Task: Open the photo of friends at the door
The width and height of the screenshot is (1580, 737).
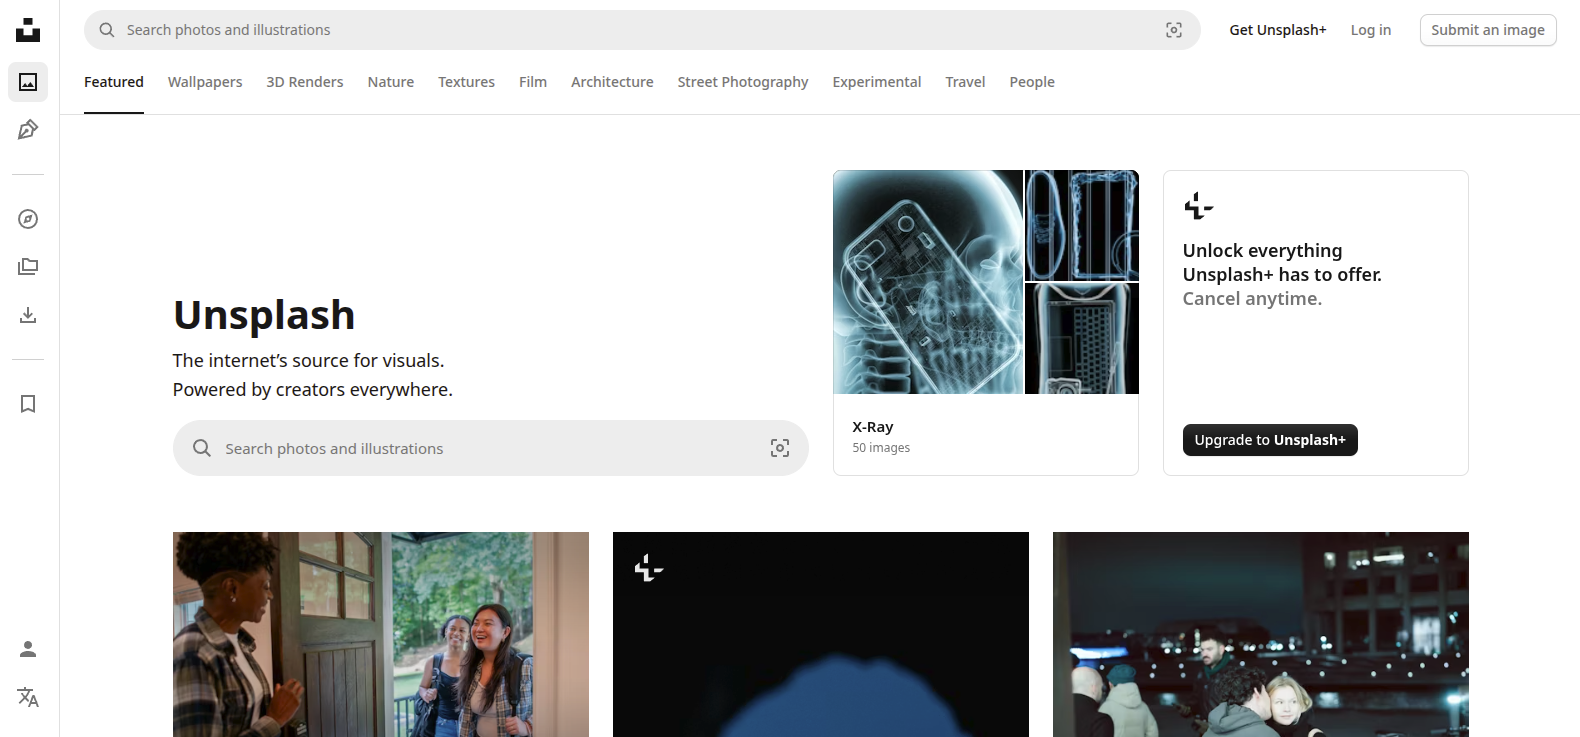Action: click(381, 634)
